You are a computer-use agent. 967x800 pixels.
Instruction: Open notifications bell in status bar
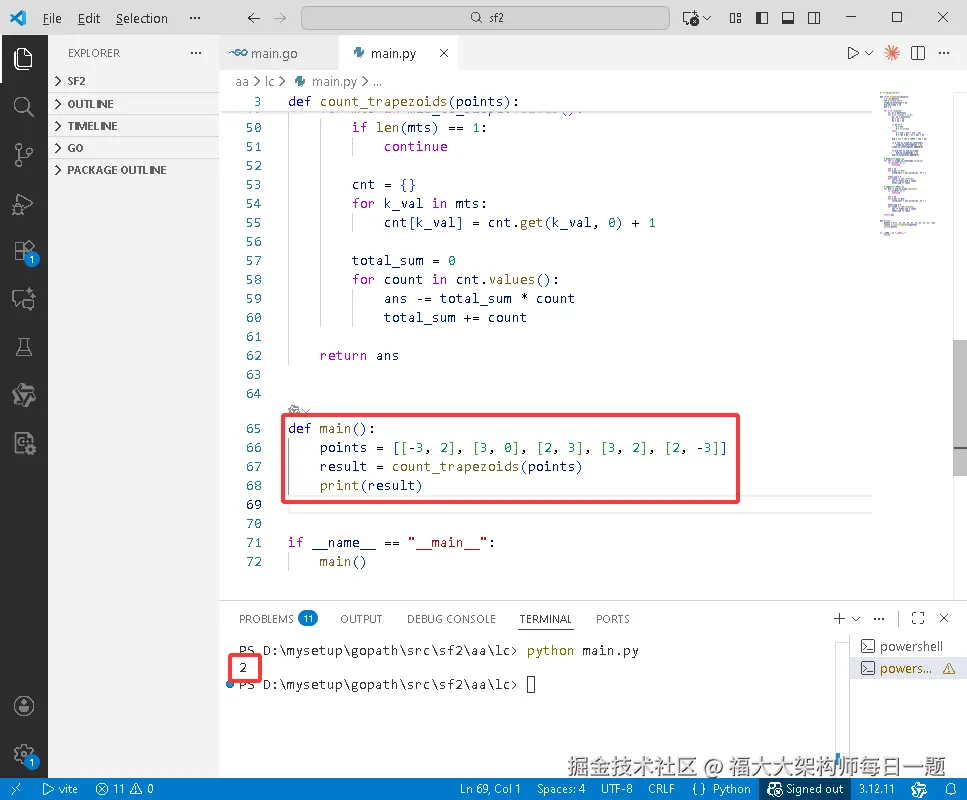[x=950, y=789]
